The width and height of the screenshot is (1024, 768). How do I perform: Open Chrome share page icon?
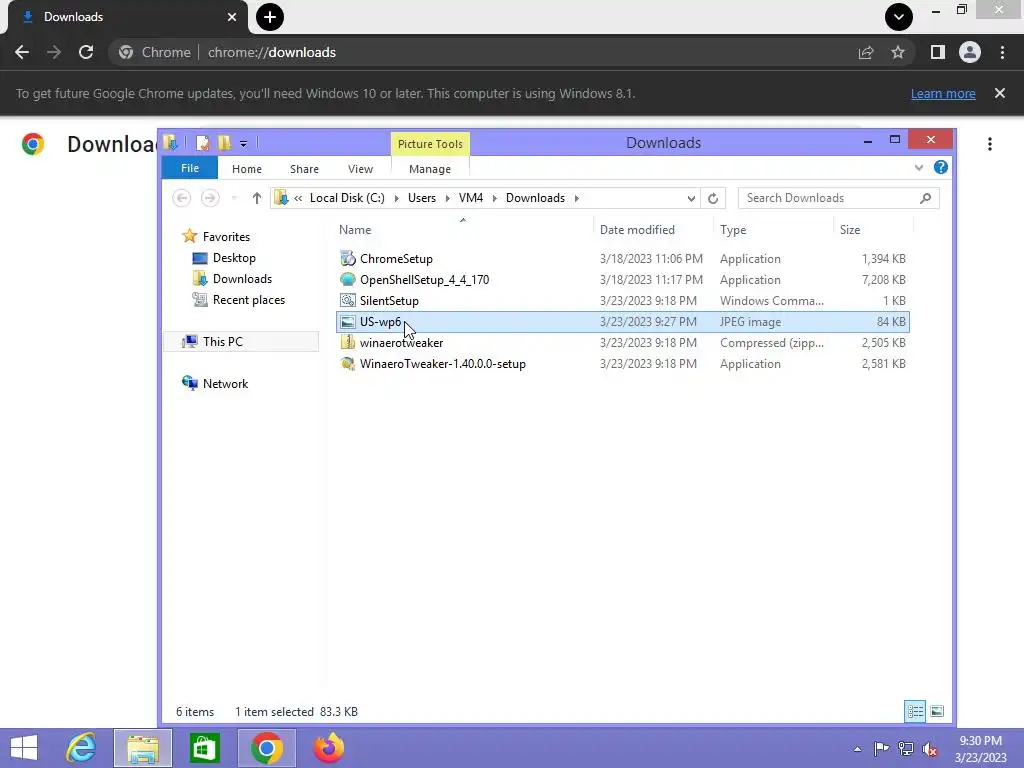(x=866, y=52)
